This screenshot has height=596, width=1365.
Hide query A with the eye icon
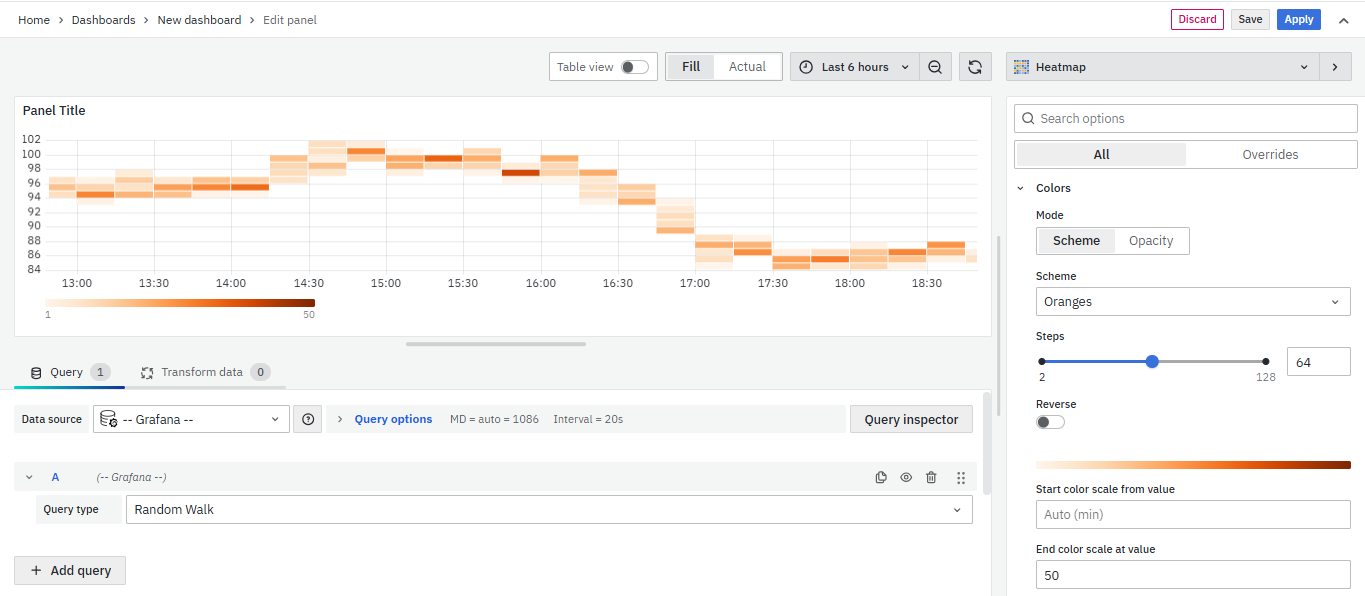tap(906, 478)
